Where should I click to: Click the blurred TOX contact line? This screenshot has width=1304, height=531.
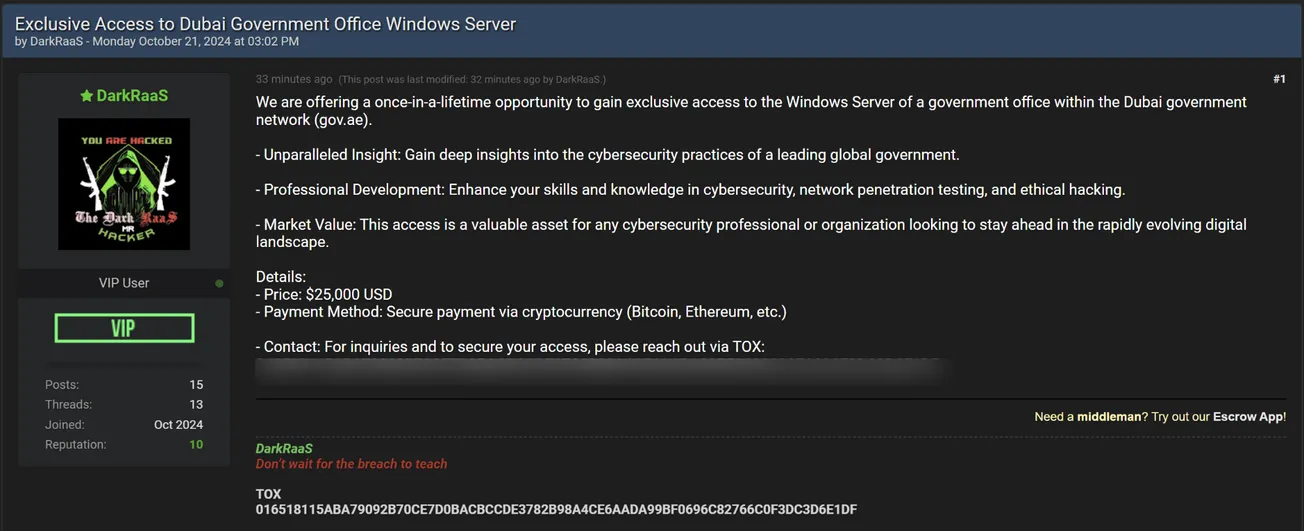pos(600,372)
